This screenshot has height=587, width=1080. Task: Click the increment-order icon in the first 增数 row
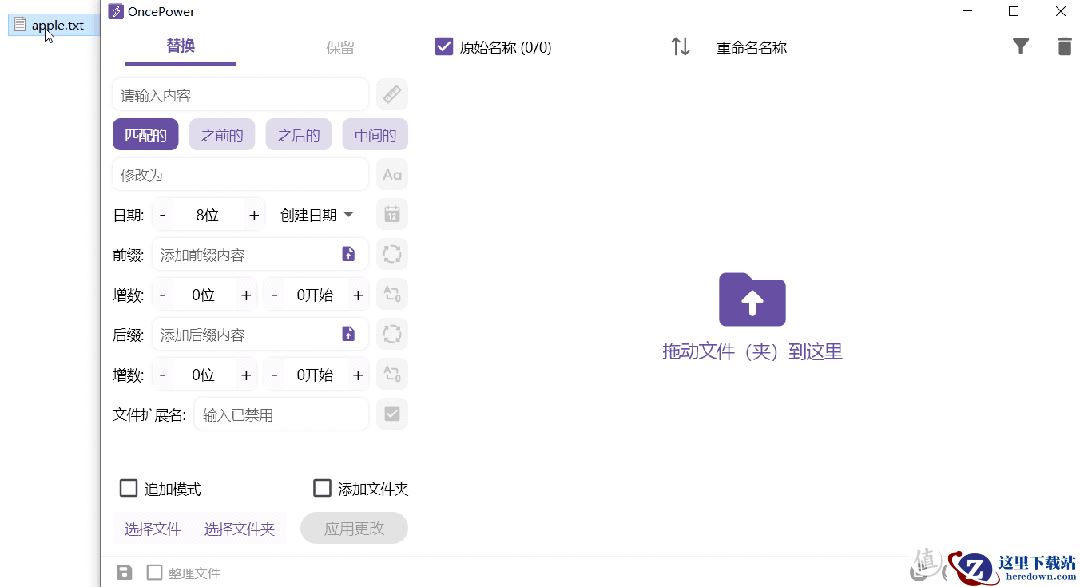click(392, 294)
